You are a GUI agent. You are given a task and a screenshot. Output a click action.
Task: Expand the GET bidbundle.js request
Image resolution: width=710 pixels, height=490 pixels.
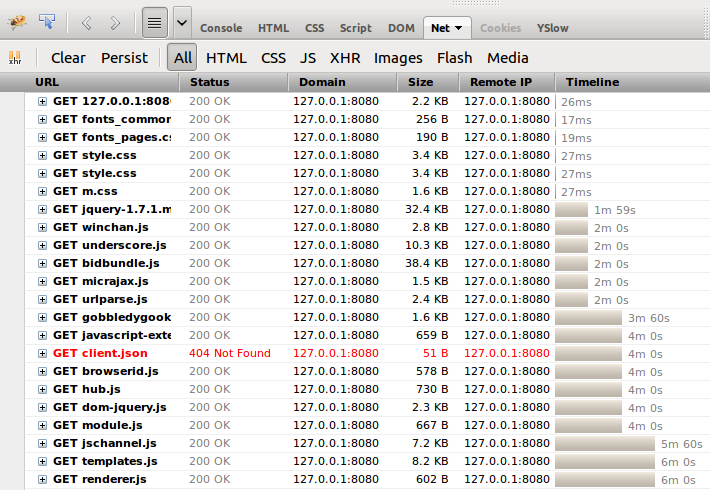click(x=42, y=263)
